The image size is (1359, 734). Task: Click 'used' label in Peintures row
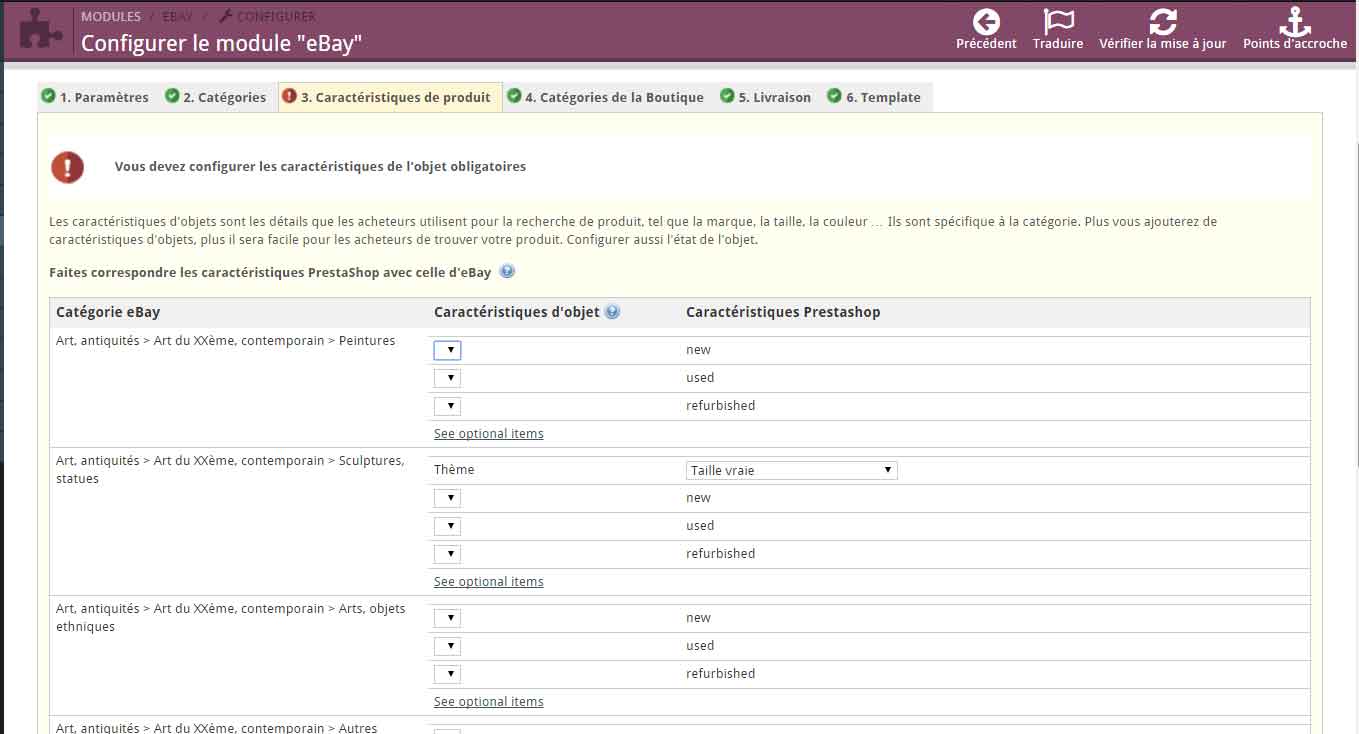click(x=700, y=378)
